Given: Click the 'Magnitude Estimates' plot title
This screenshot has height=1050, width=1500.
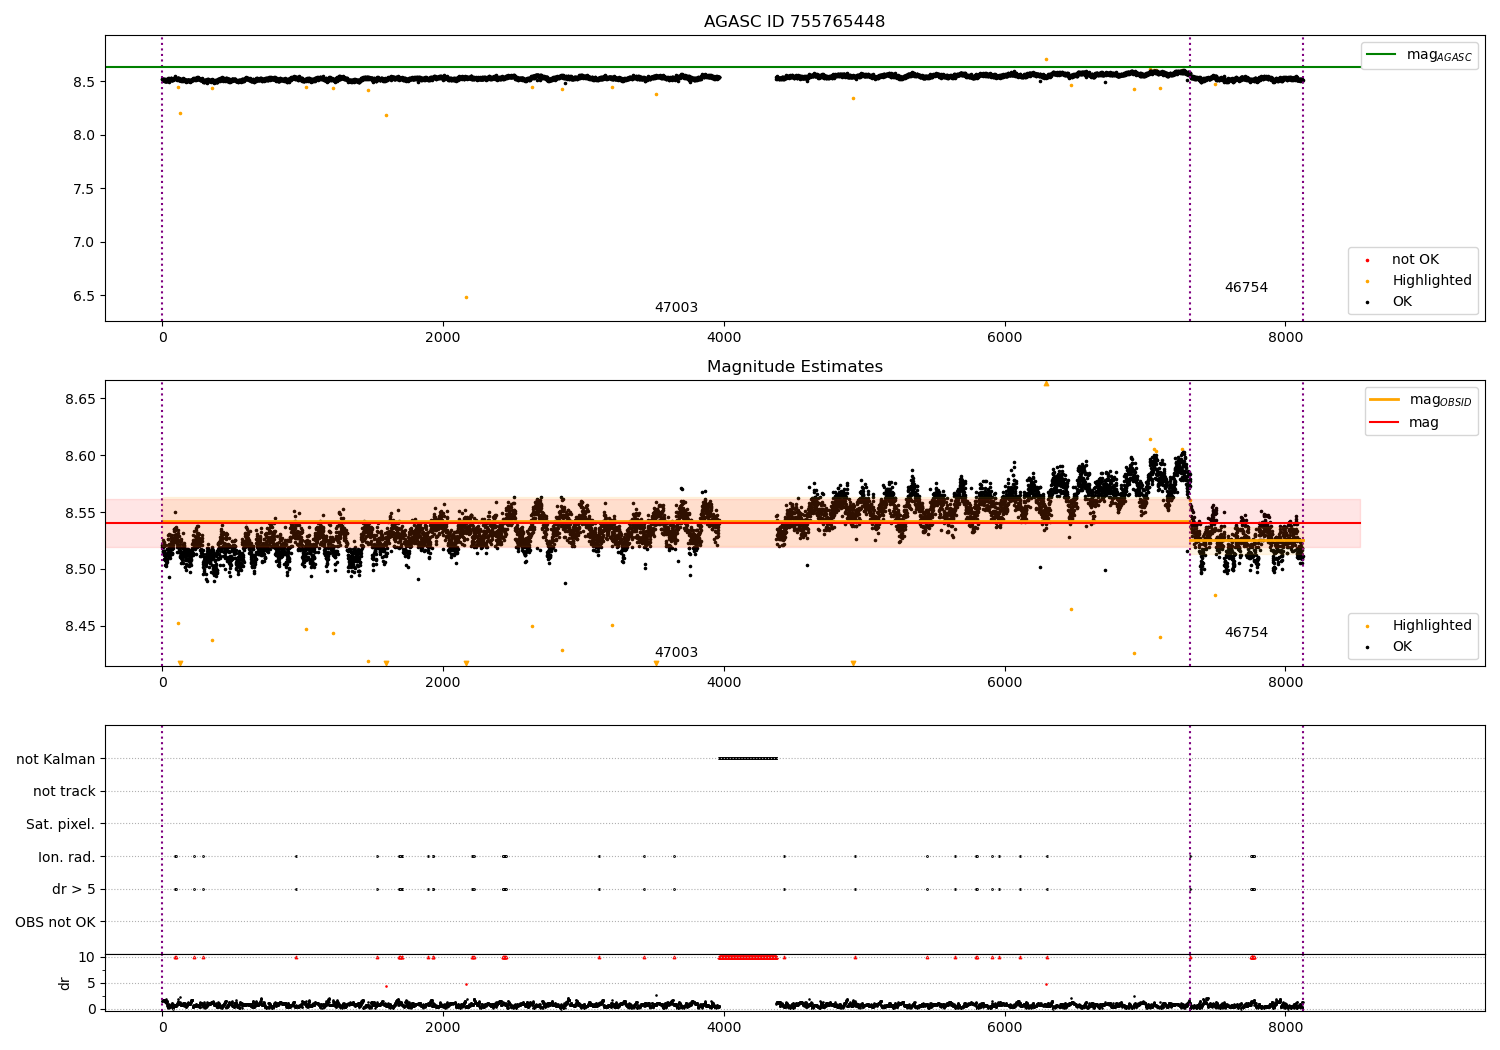Looking at the screenshot, I should [794, 367].
